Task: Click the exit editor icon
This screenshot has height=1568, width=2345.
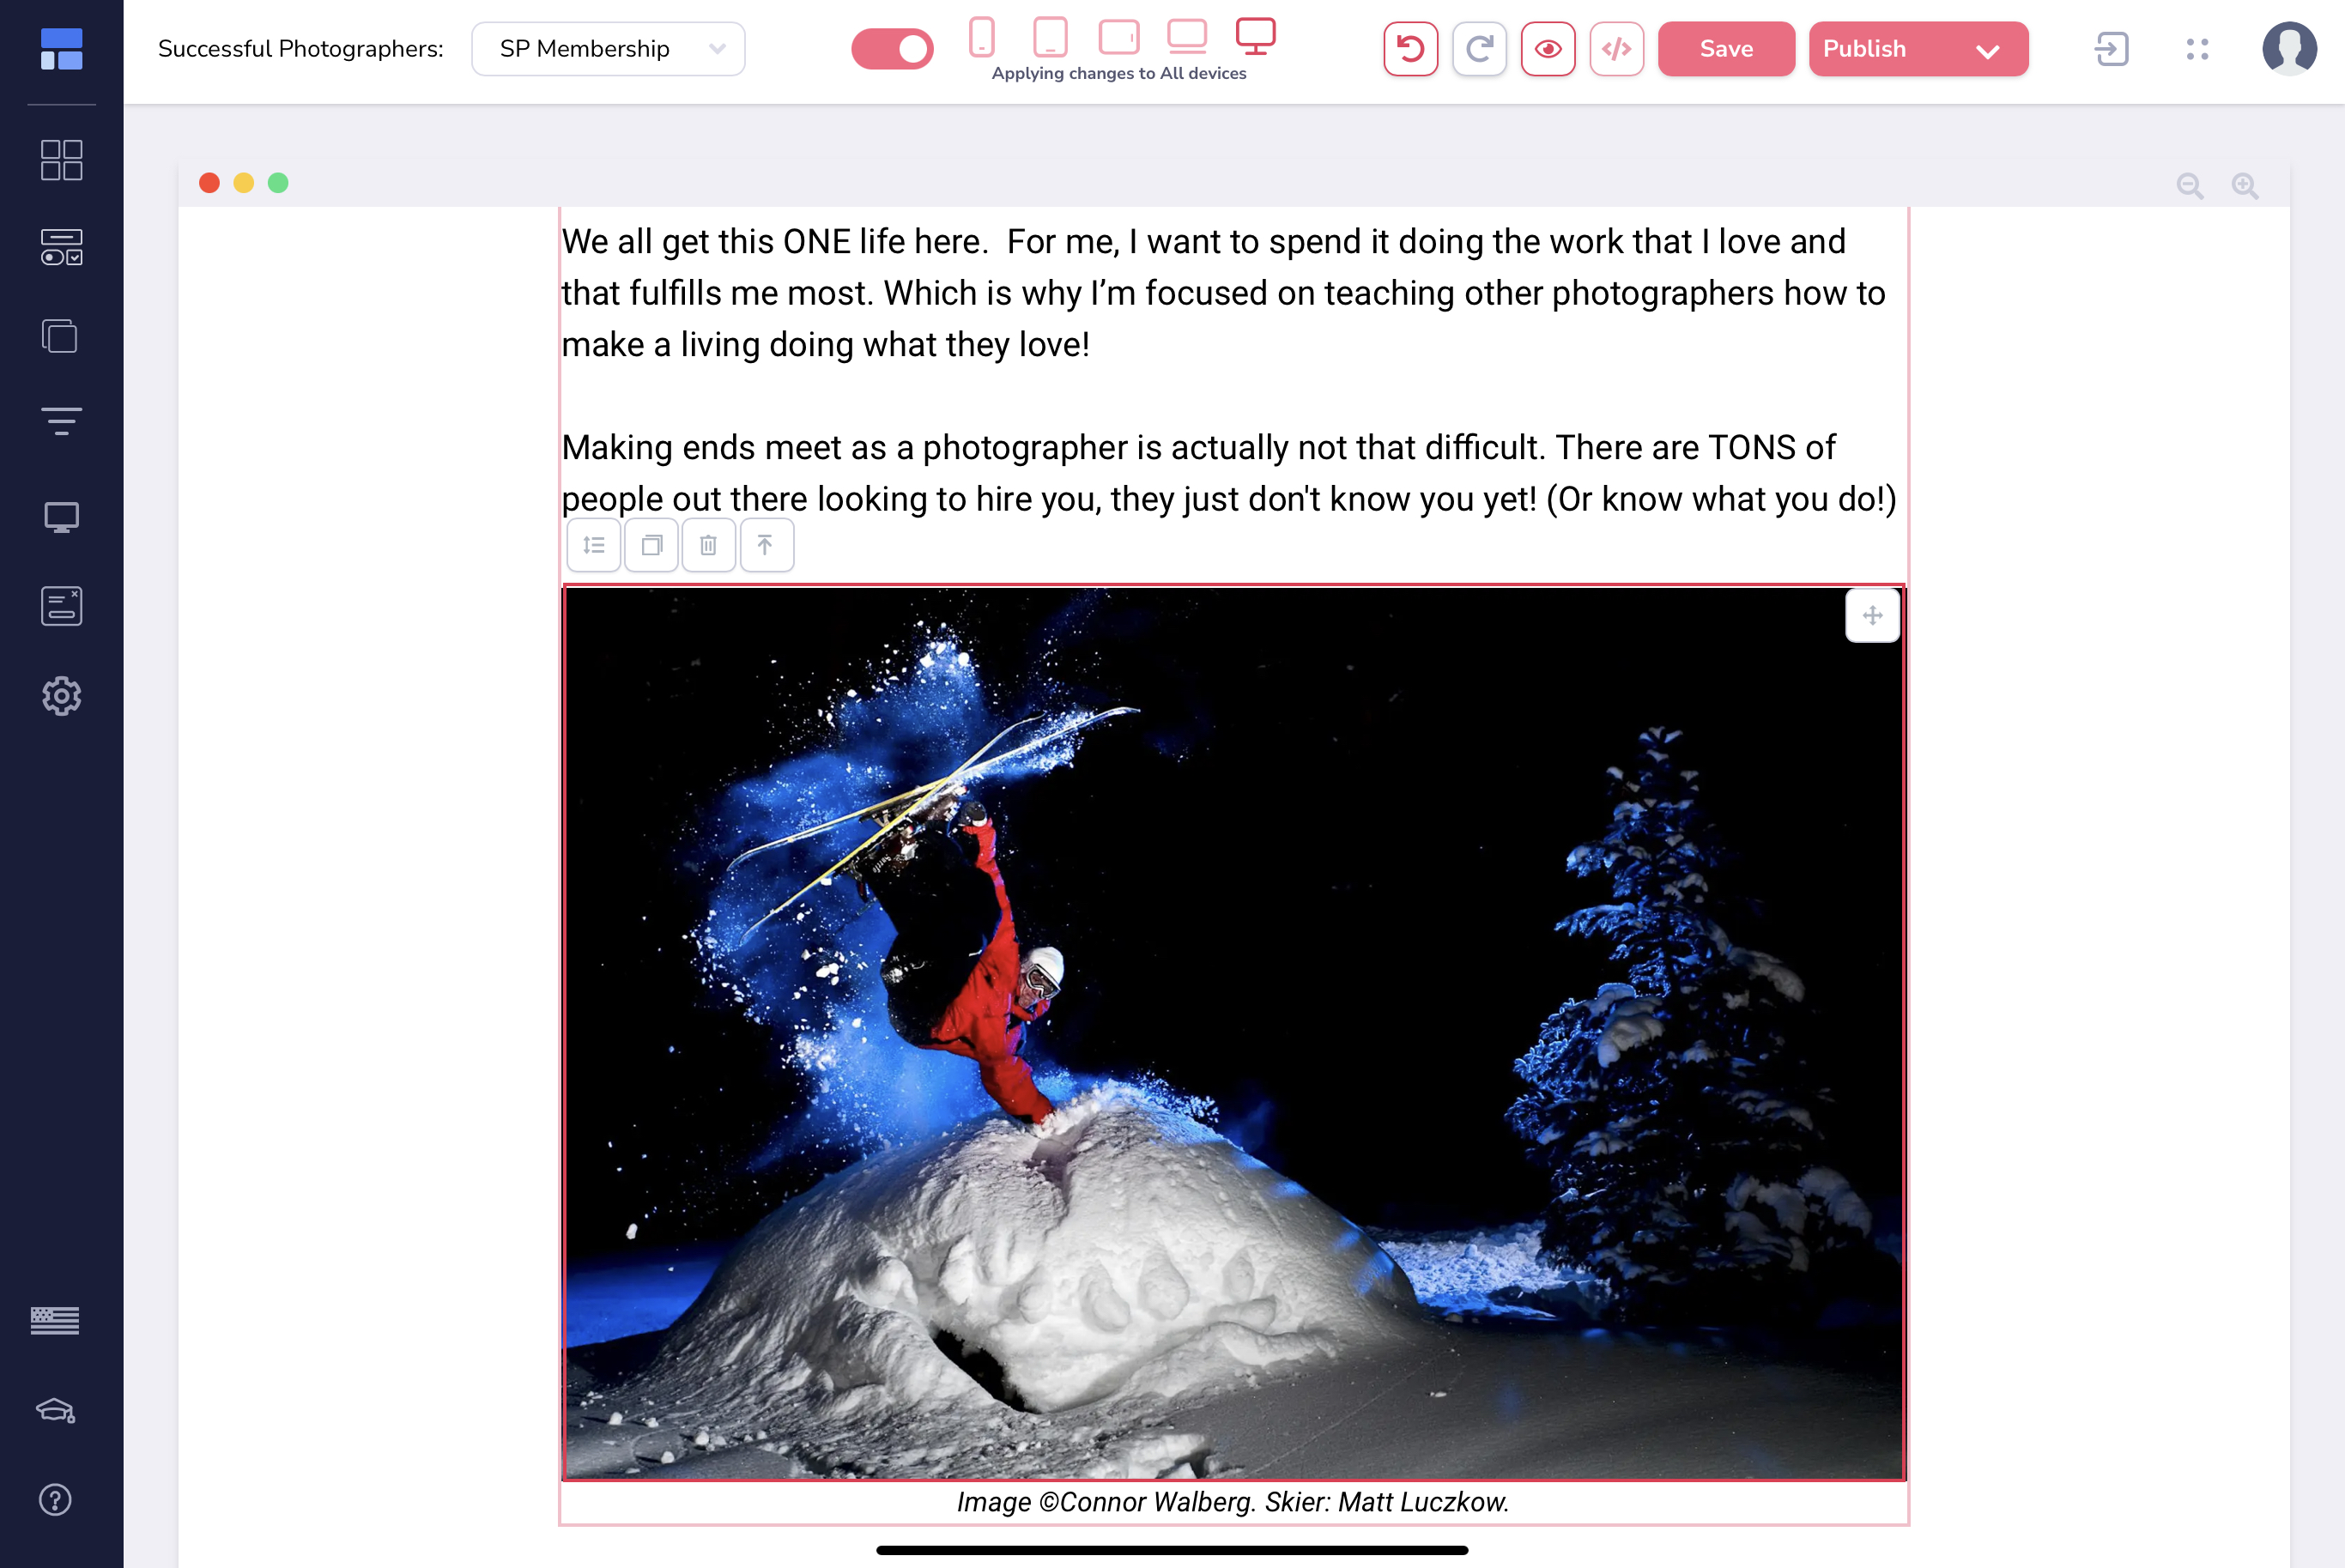Action: [2112, 49]
